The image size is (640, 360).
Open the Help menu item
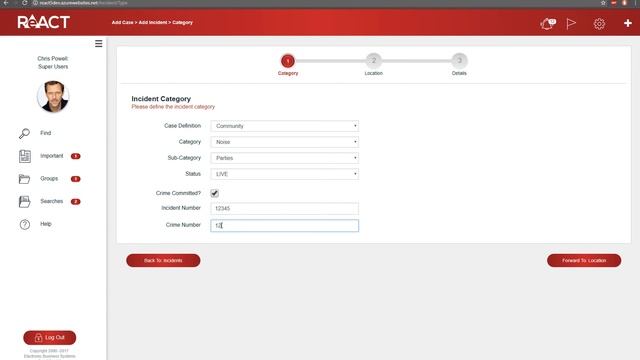46,224
